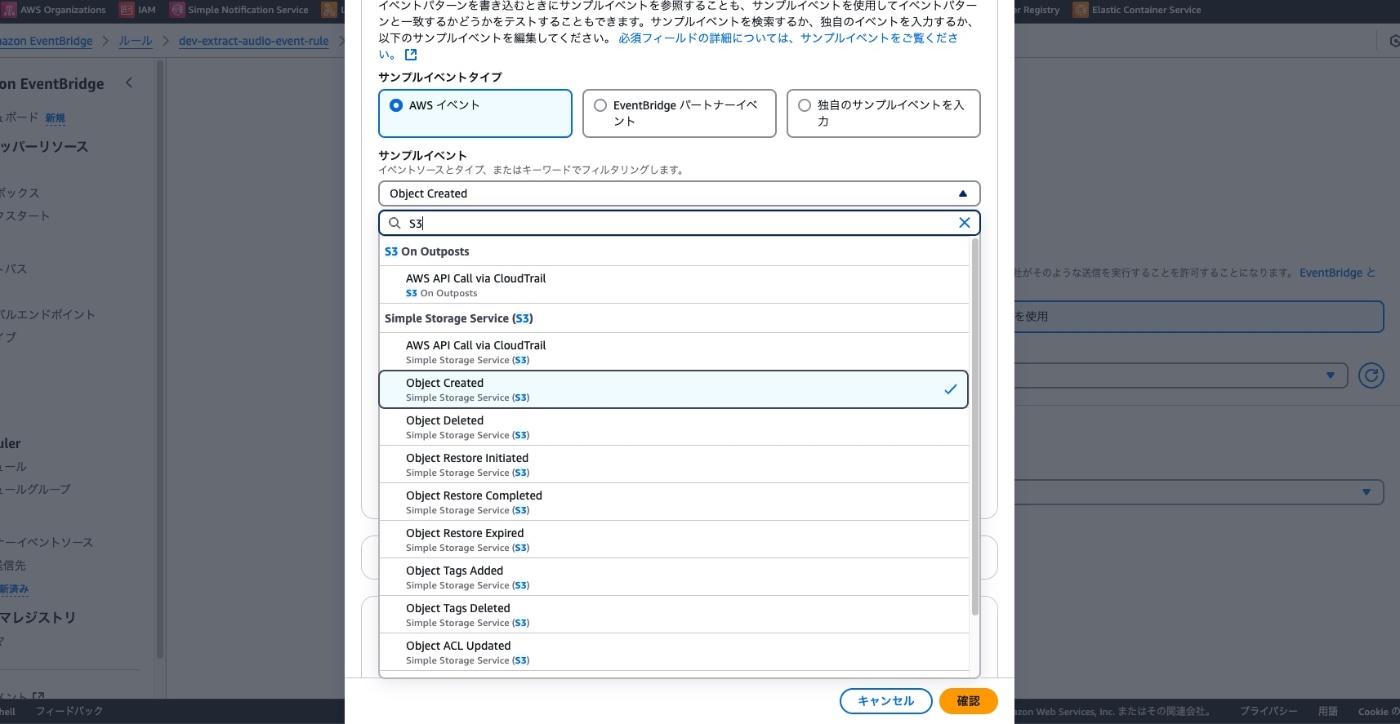The height and width of the screenshot is (724, 1400).
Task: Collapse the Object Created sample event dropdown
Action: coord(679,194)
